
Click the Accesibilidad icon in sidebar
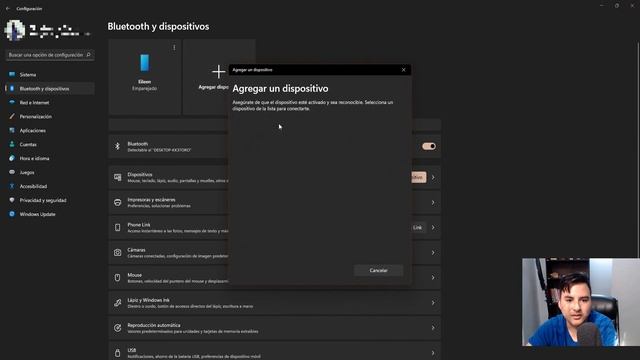(x=12, y=186)
